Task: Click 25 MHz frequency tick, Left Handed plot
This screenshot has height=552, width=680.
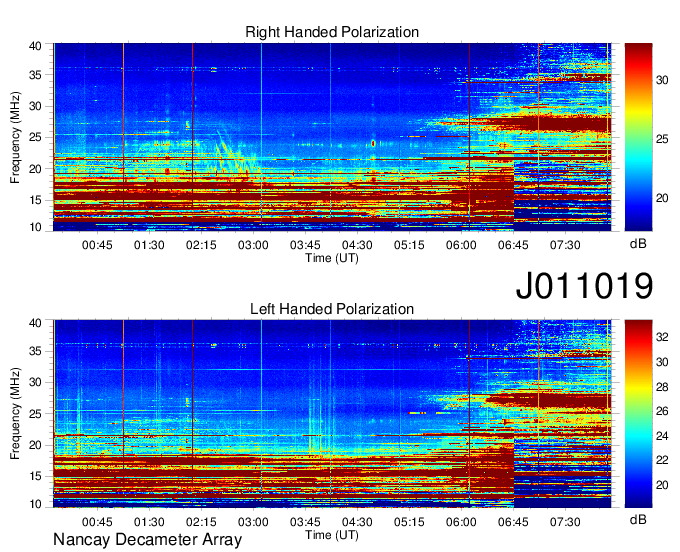Action: point(36,414)
